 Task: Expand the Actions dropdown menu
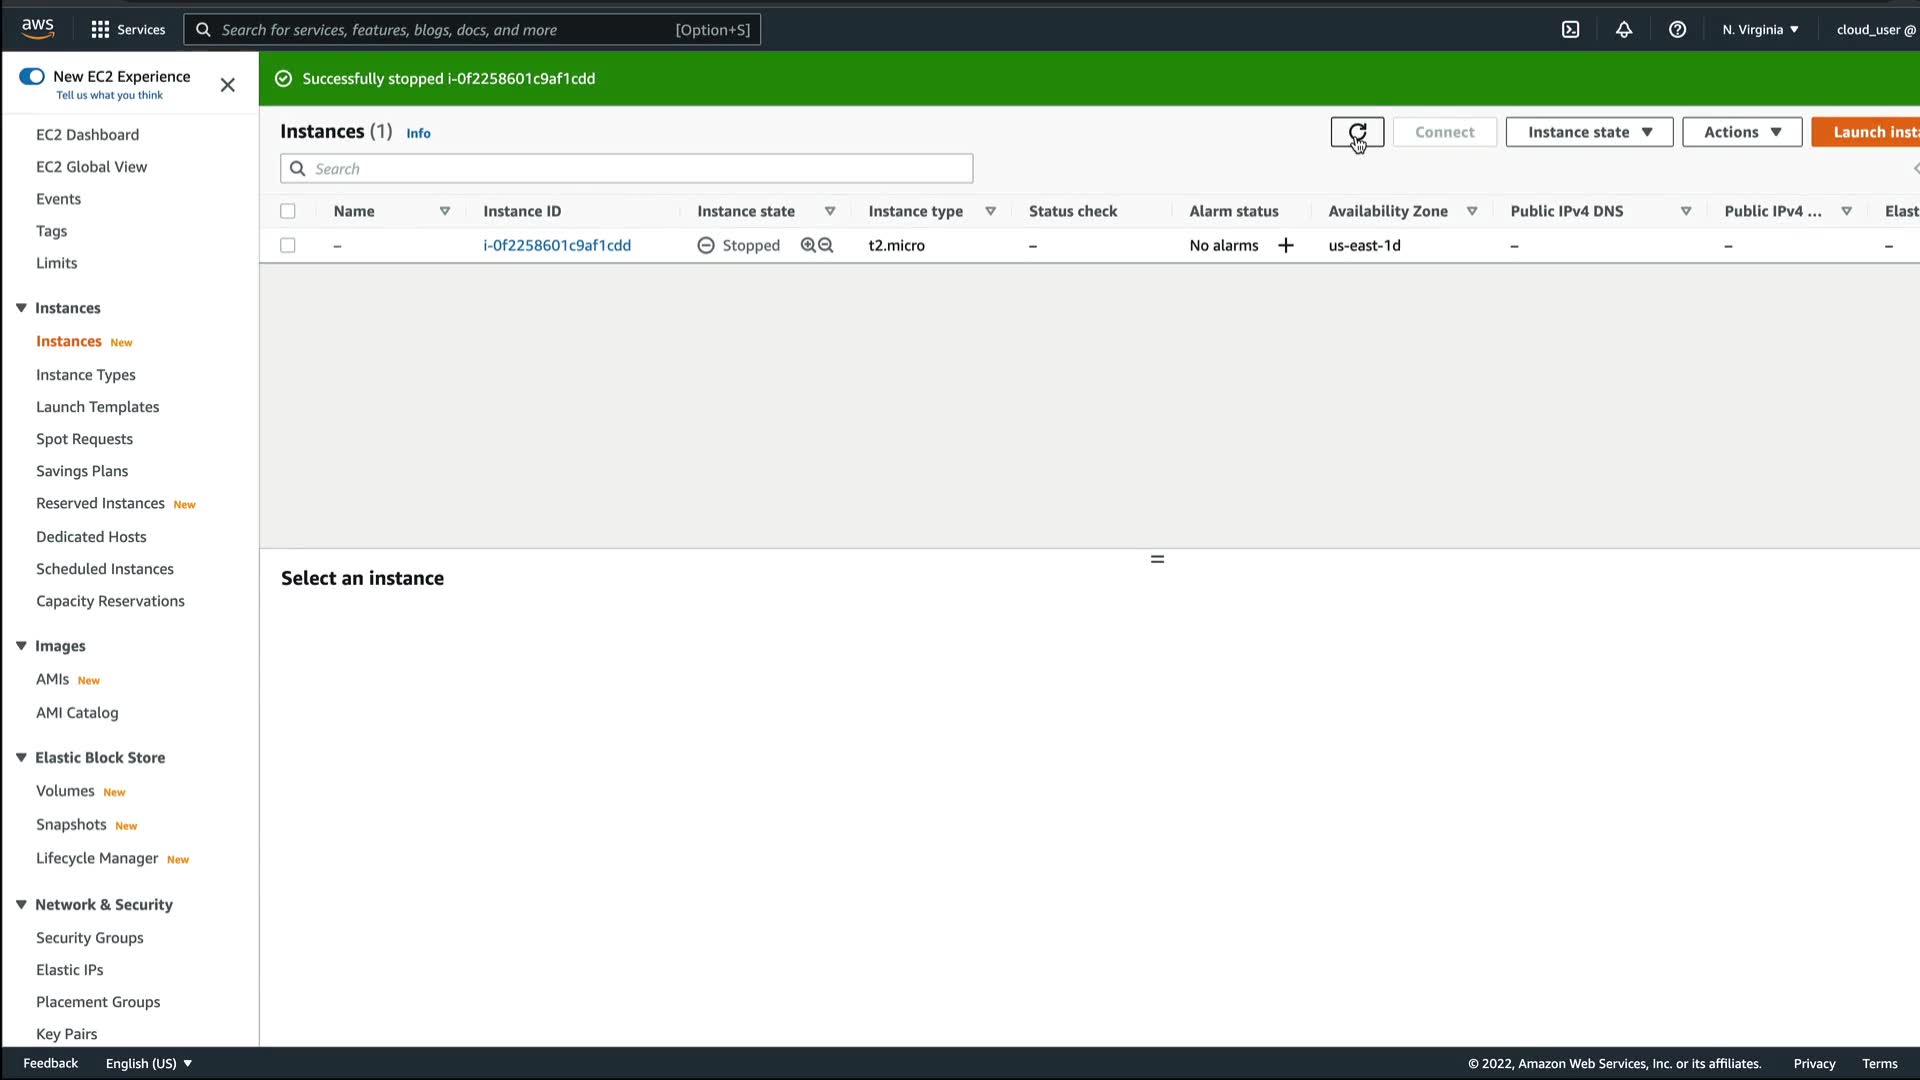(1742, 132)
